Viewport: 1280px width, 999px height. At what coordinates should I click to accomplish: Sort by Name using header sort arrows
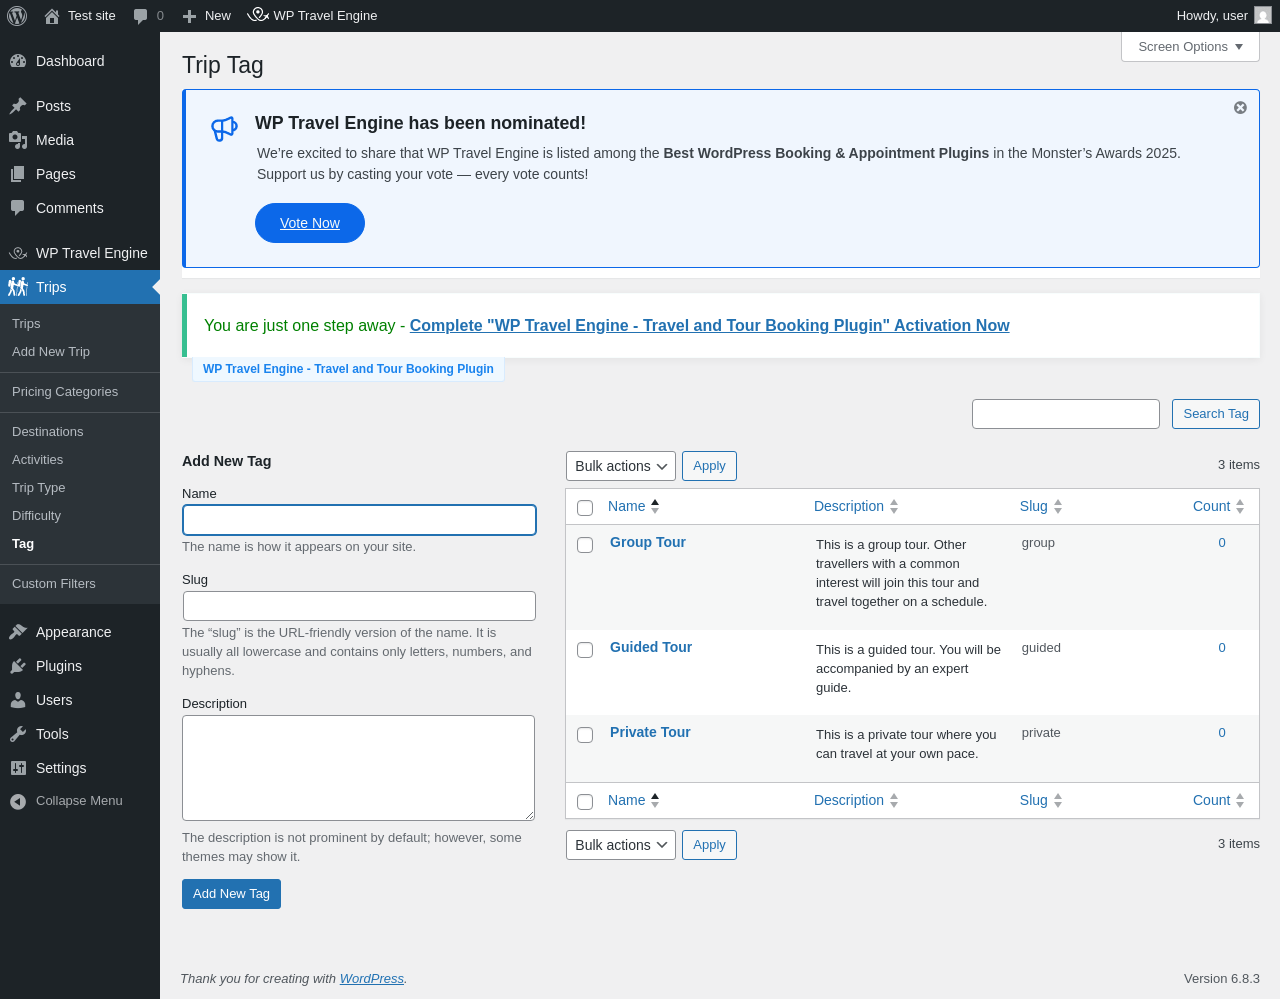pyautogui.click(x=655, y=507)
